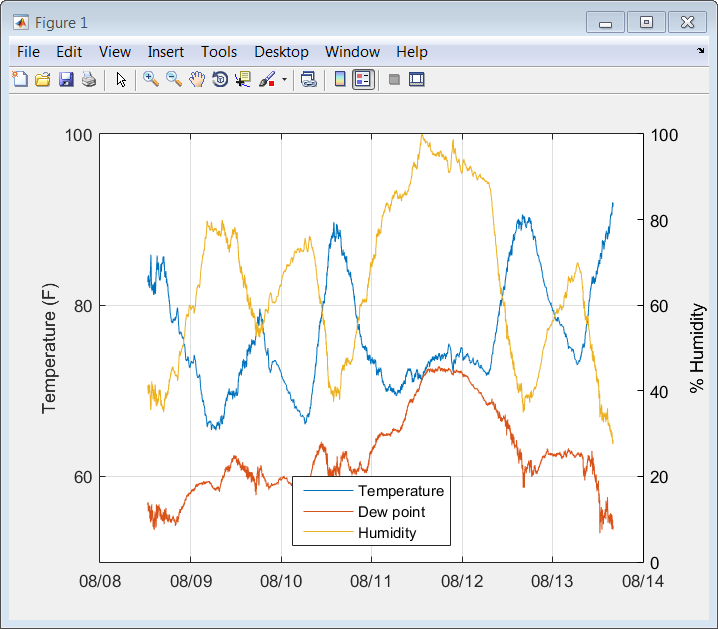Viewport: 718px width, 629px height.
Task: Save the figure with the floppy icon
Action: (66, 80)
